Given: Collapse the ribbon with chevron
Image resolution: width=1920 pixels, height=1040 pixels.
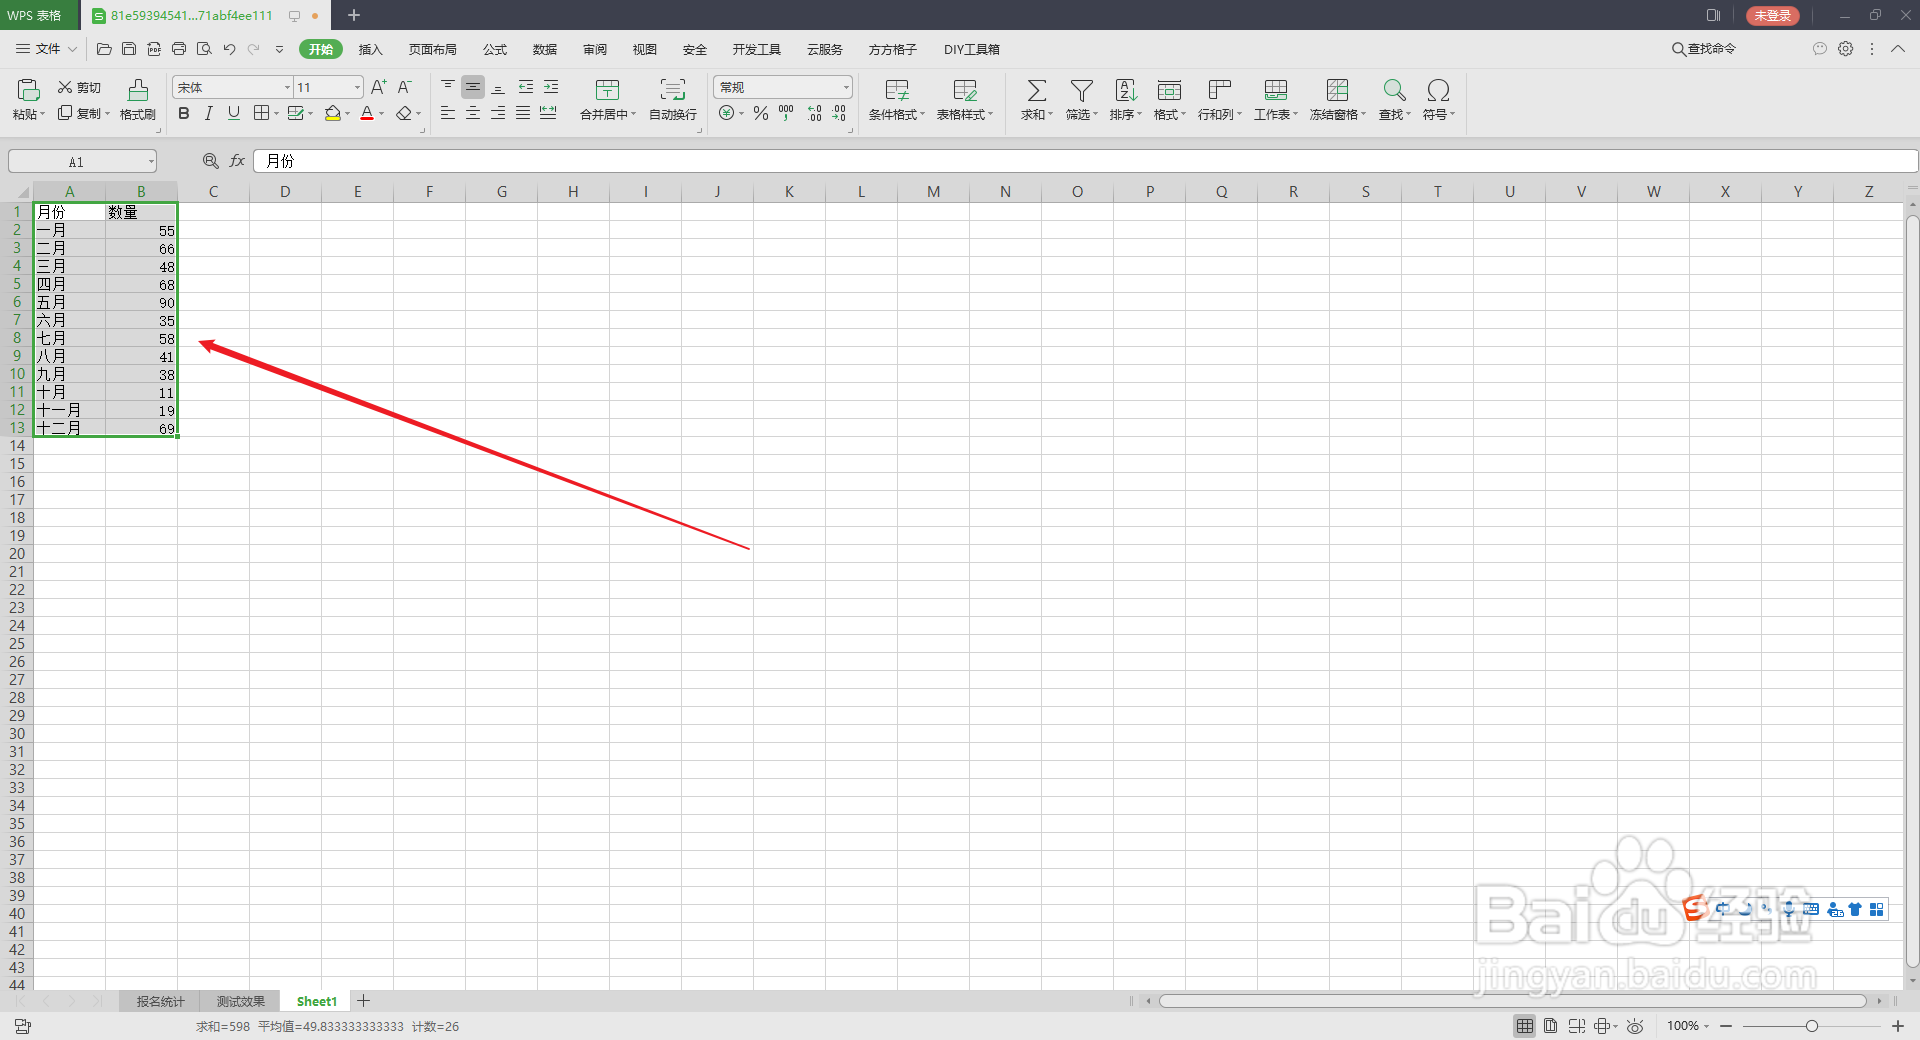Looking at the screenshot, I should pyautogui.click(x=1898, y=49).
